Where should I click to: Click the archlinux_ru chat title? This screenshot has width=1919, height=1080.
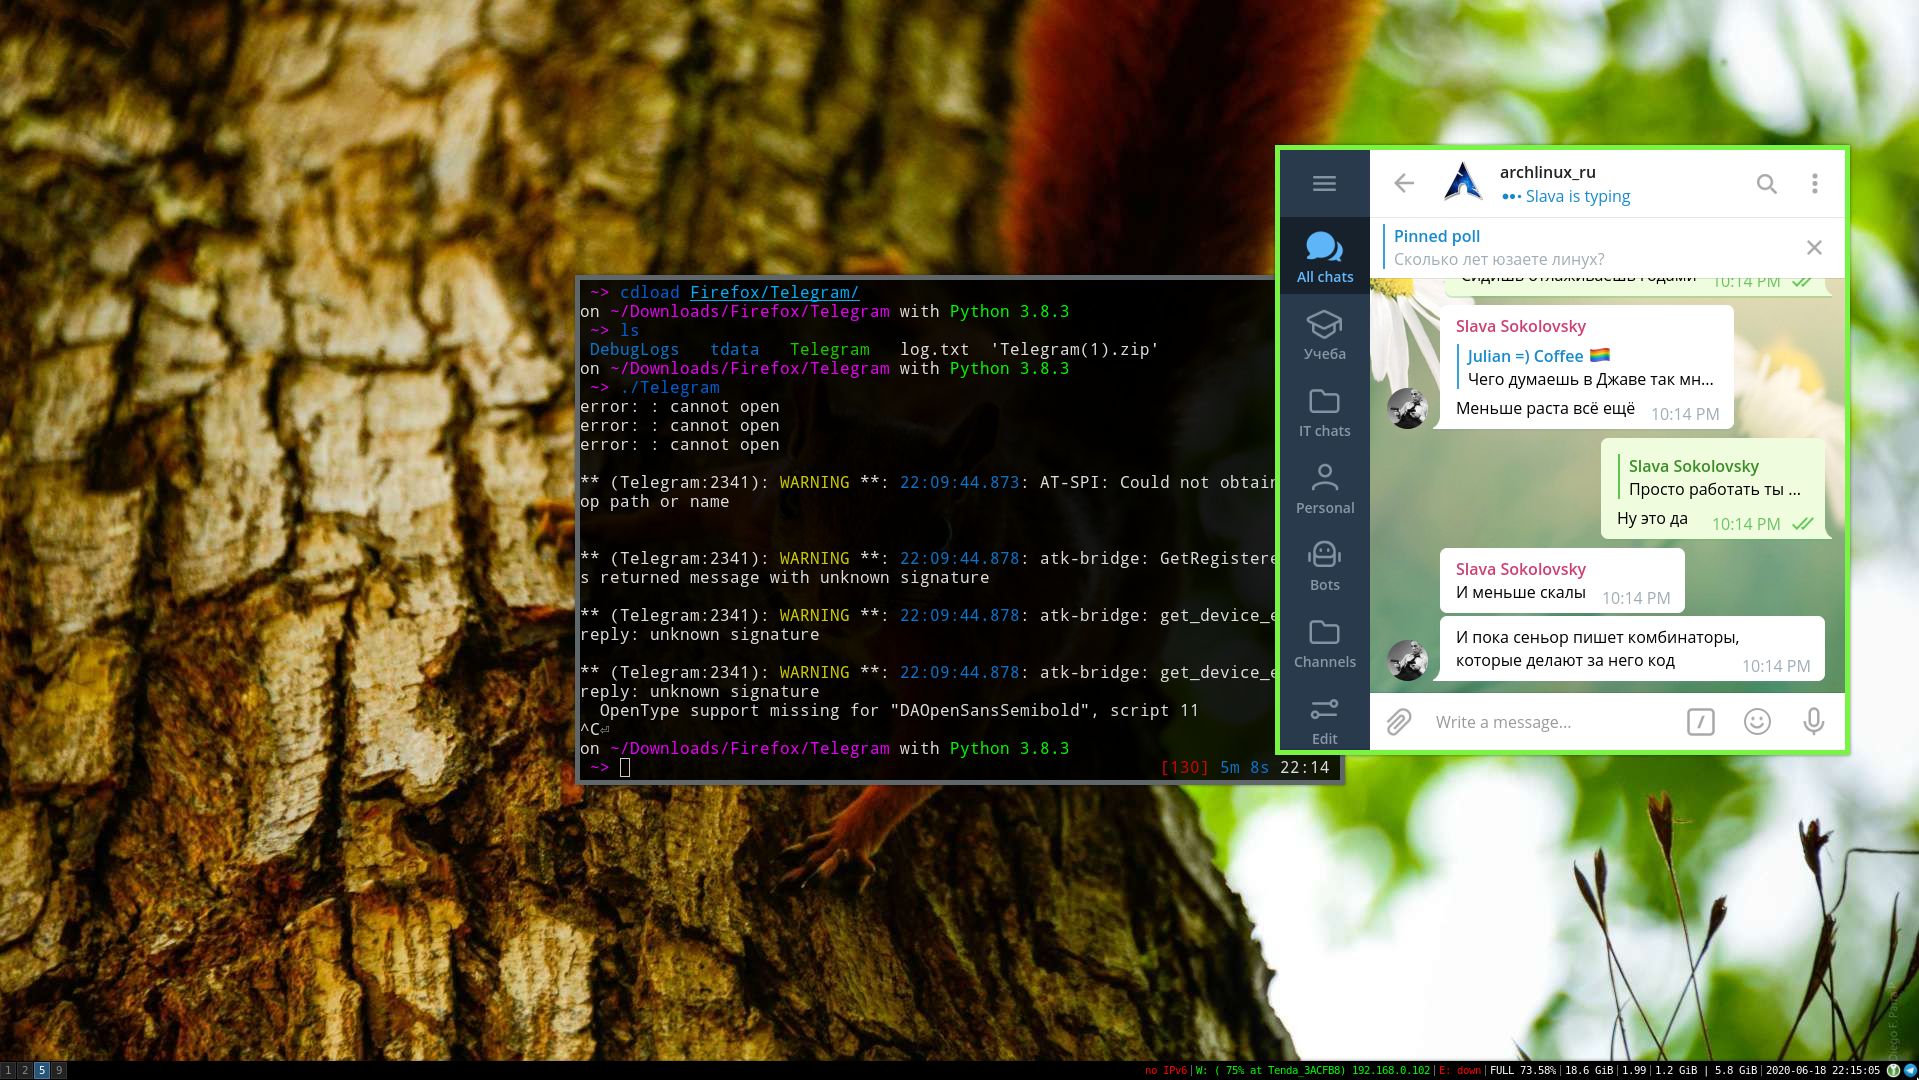pos(1547,172)
